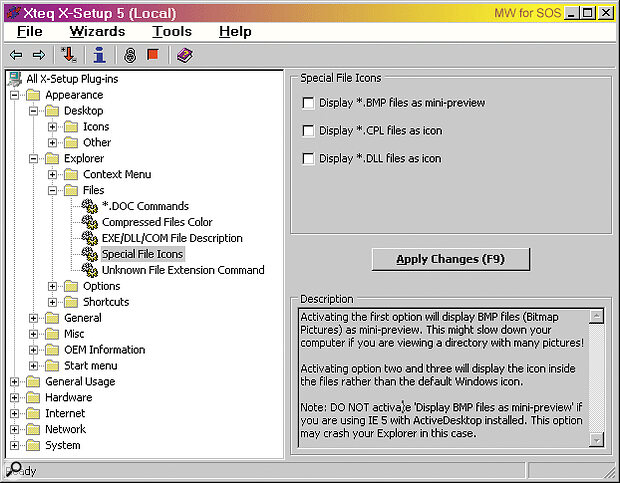Viewport: 620px width, 483px height.
Task: Click the Network folder icon
Action: [33, 429]
